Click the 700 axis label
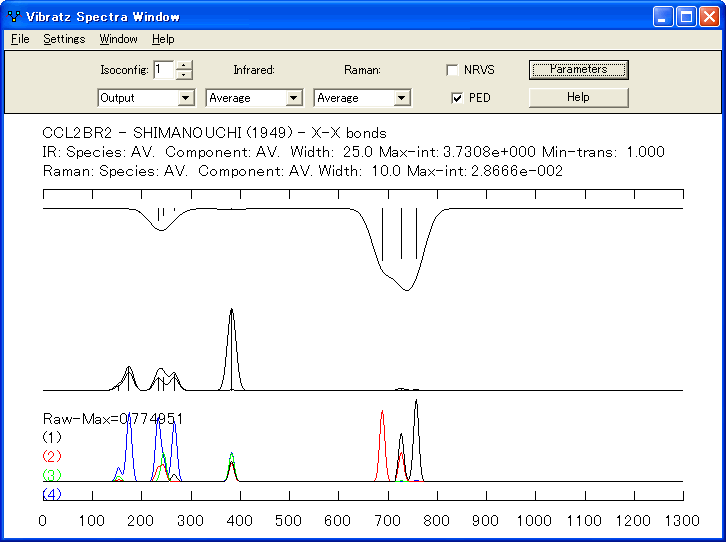Image resolution: width=726 pixels, height=542 pixels. (388, 521)
